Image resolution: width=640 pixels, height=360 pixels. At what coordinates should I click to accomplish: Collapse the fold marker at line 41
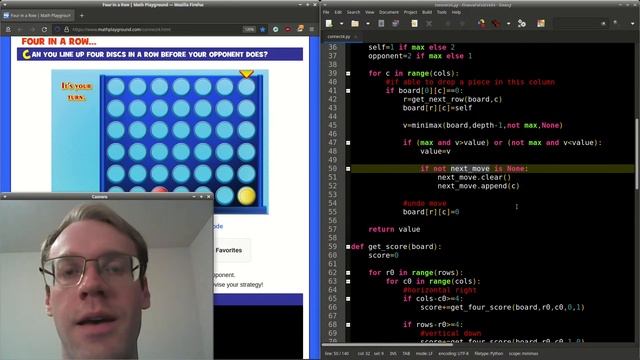(x=348, y=91)
